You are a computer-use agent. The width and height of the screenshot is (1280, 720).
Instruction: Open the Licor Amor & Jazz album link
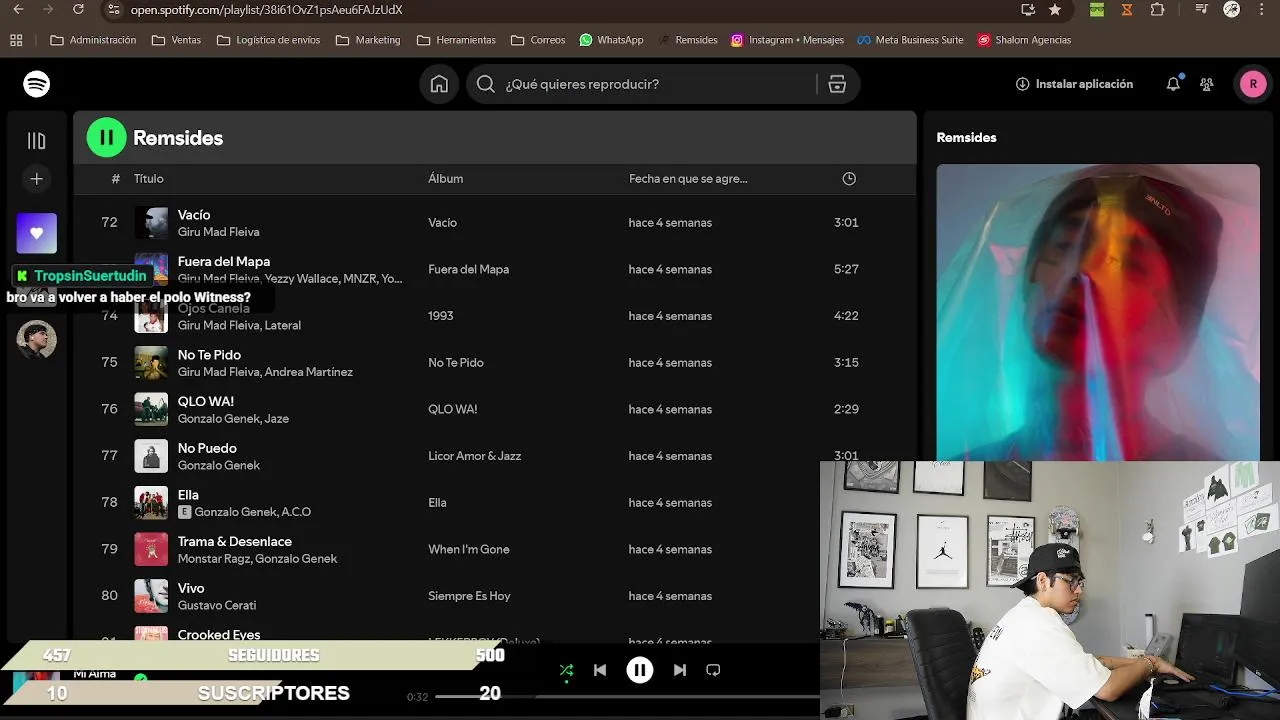pyautogui.click(x=474, y=456)
